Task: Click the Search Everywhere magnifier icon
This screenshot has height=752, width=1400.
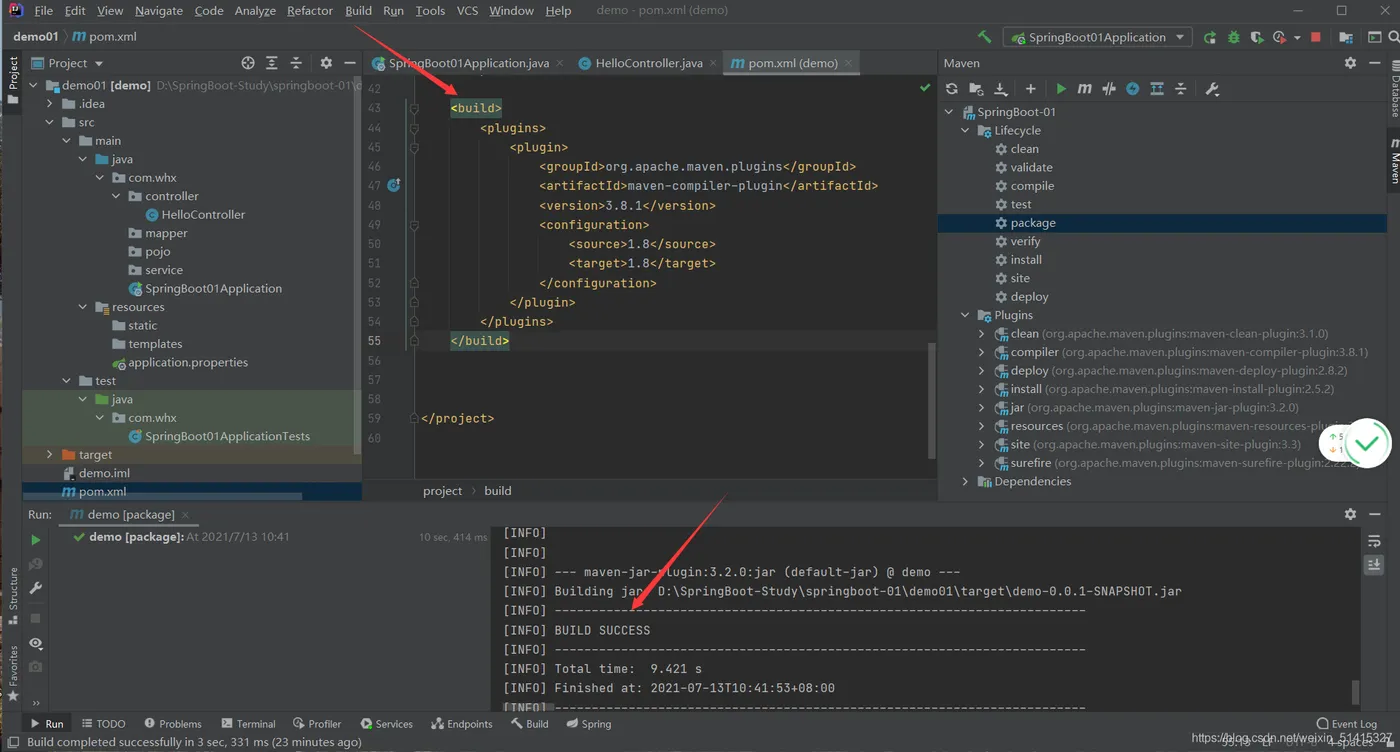Action: point(1393,37)
